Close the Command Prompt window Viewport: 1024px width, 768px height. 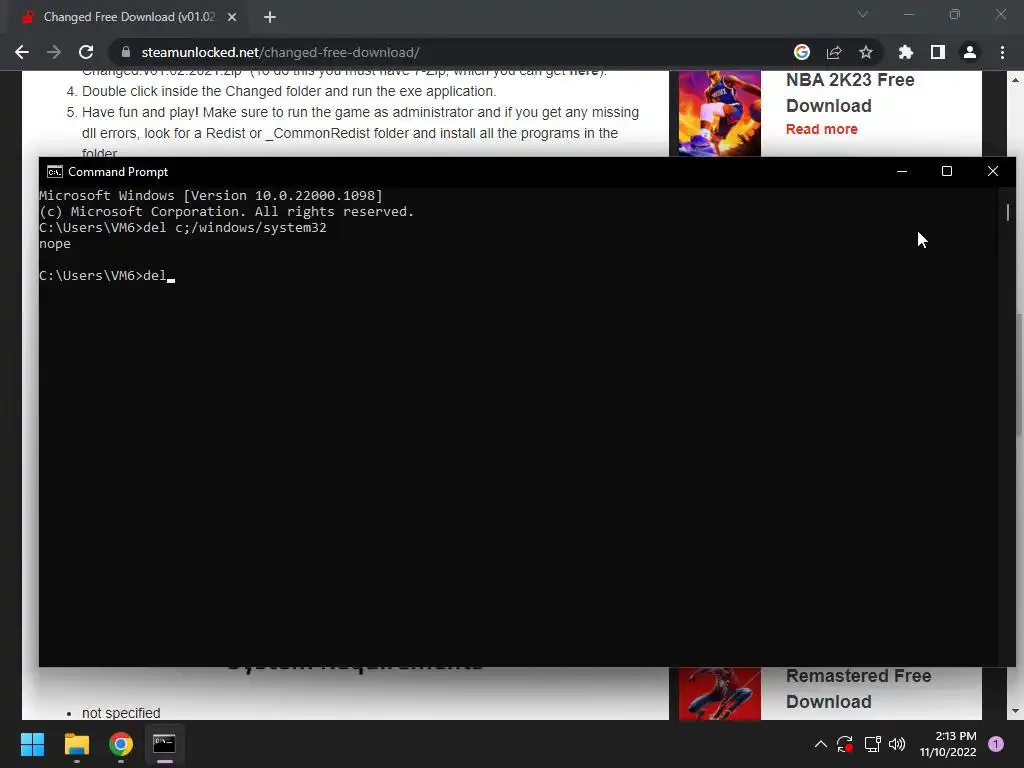click(x=993, y=171)
